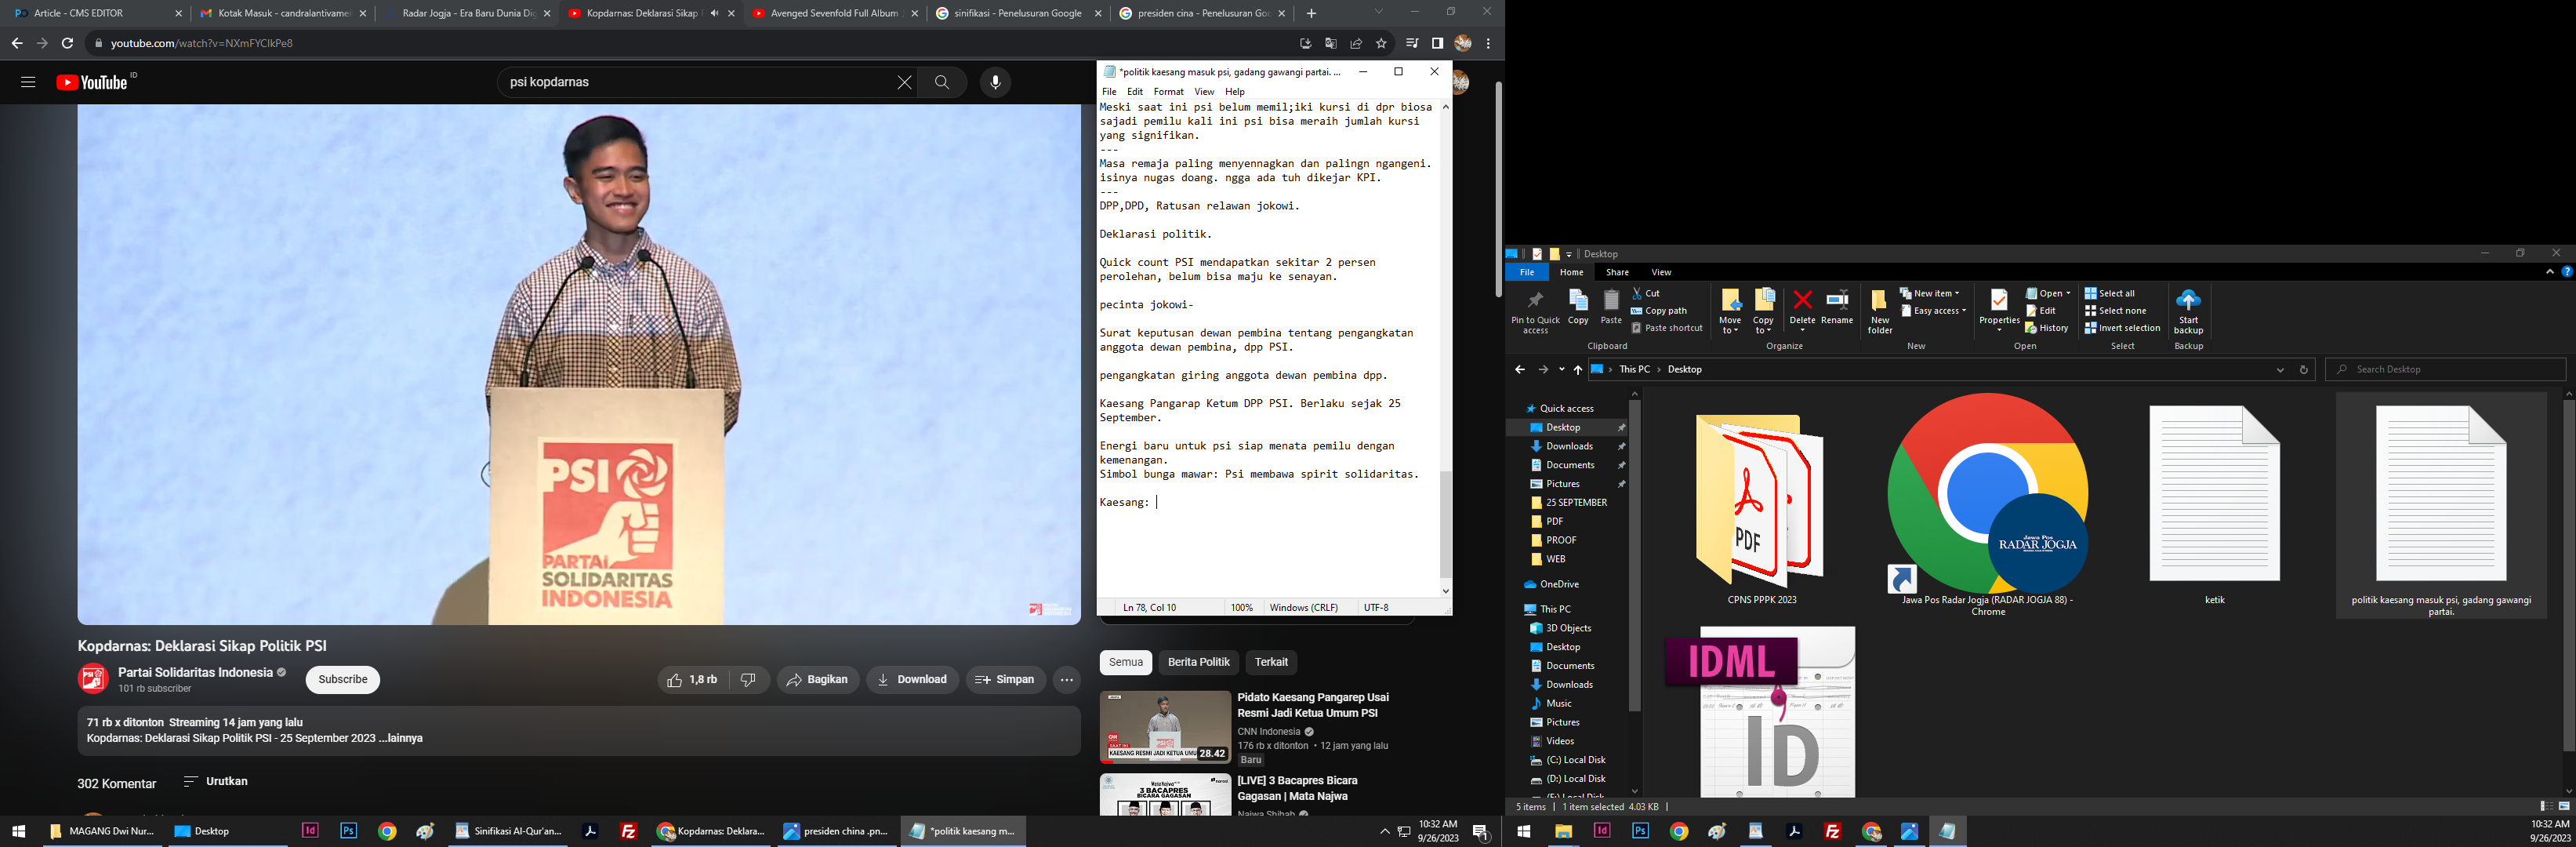Open Chrome's side panel icon
The image size is (2576, 847).
tap(1437, 43)
